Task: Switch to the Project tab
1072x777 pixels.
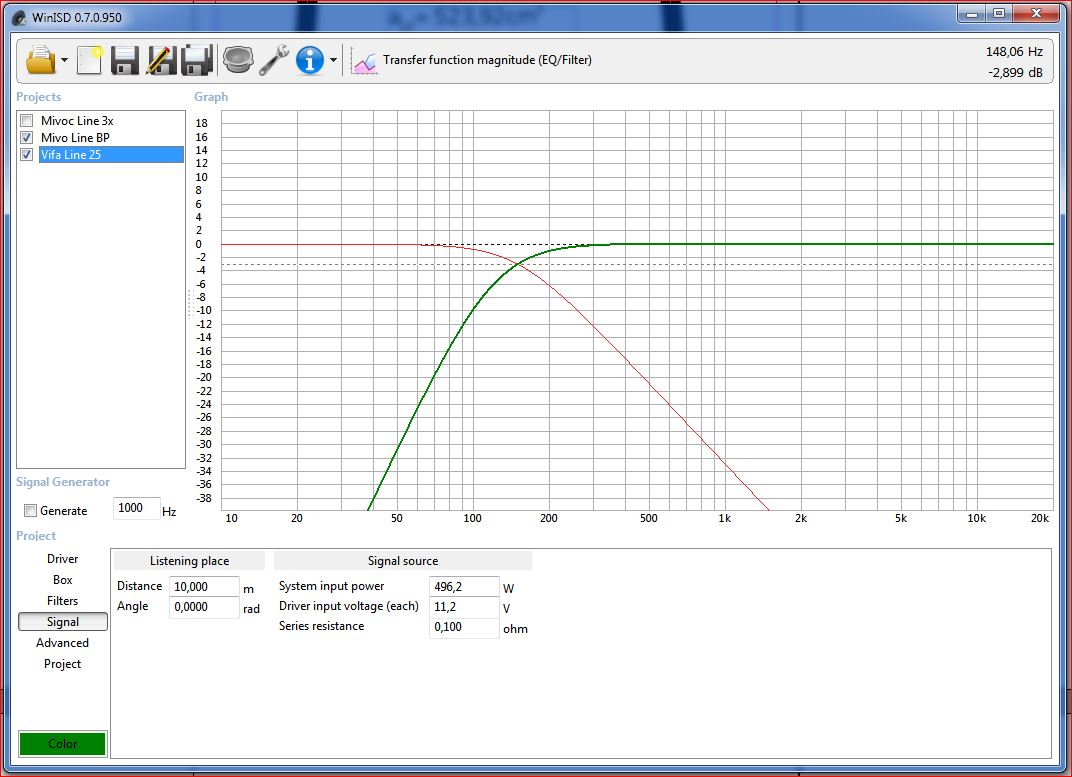Action: tap(62, 664)
